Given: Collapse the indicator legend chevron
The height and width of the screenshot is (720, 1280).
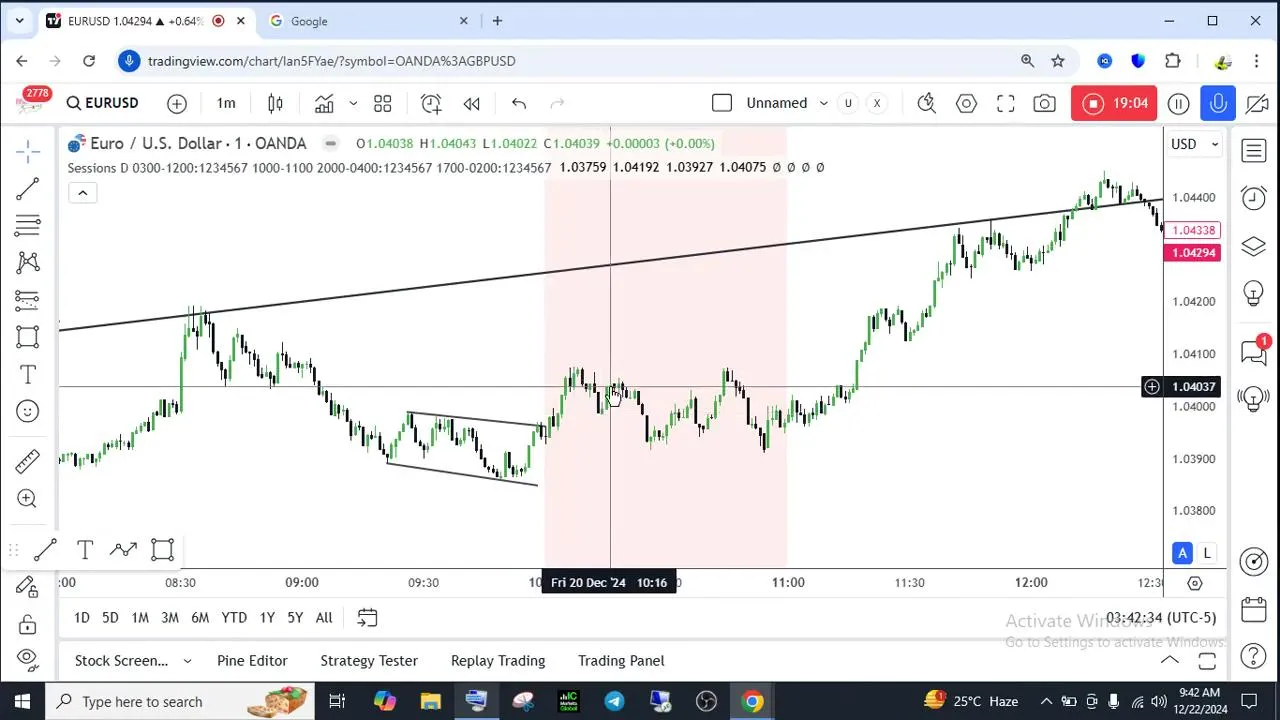Looking at the screenshot, I should [x=82, y=193].
